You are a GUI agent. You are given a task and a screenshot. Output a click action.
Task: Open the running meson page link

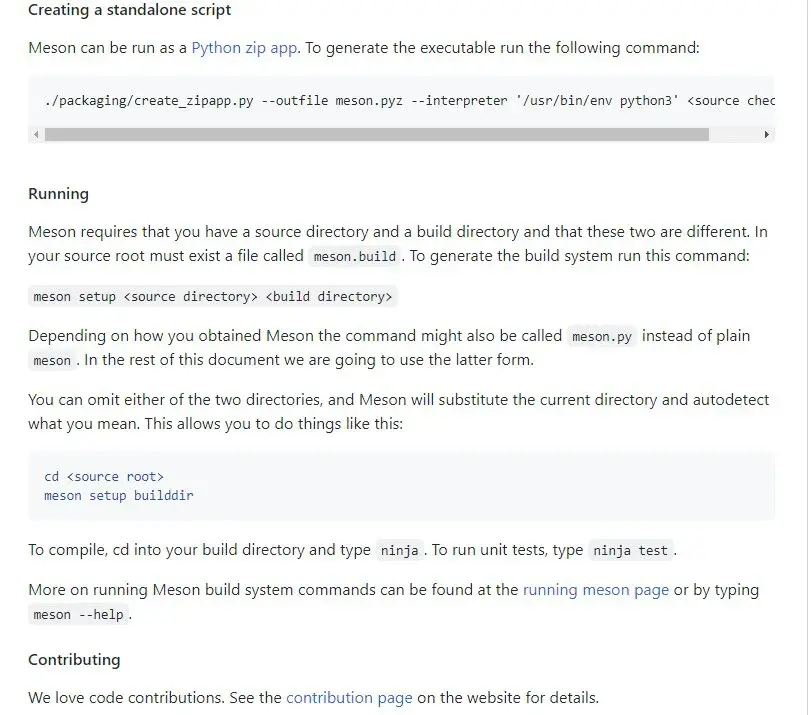click(596, 590)
